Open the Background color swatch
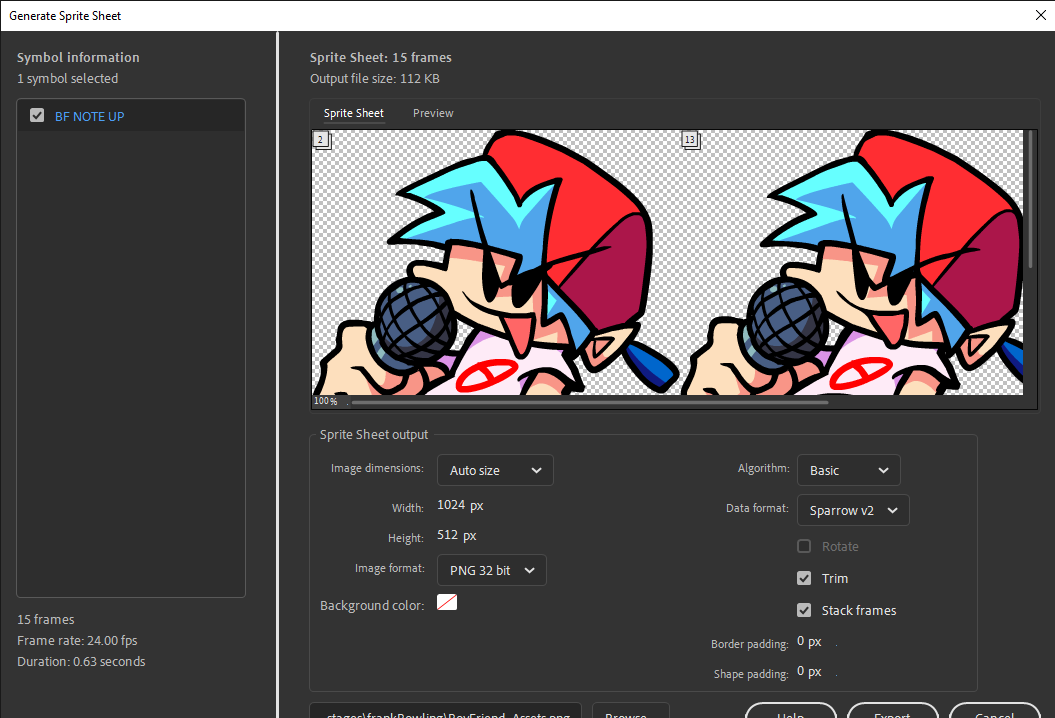1055x718 pixels. 447,602
